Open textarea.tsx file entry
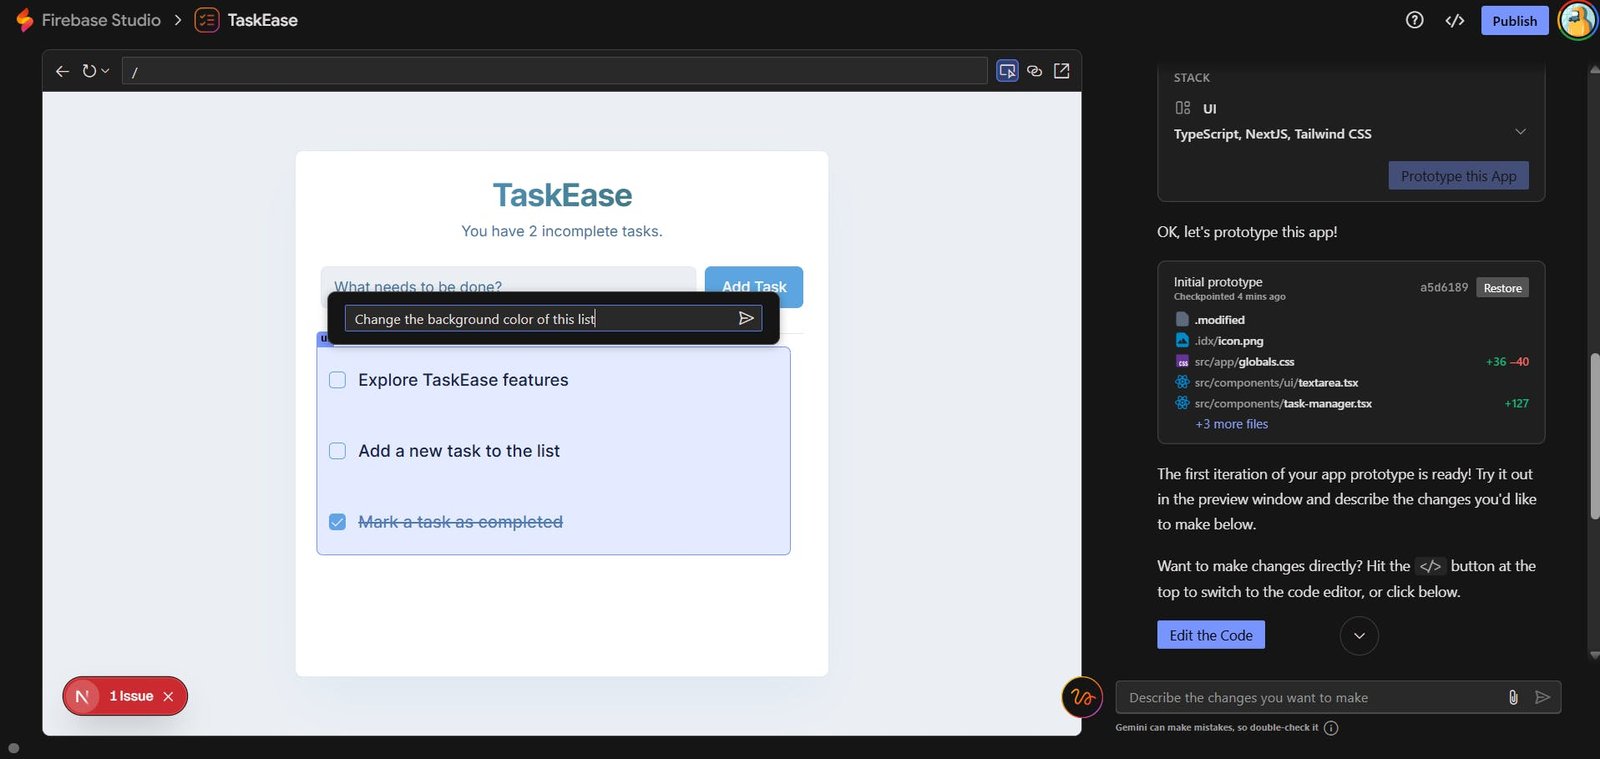This screenshot has height=759, width=1600. [x=1267, y=383]
